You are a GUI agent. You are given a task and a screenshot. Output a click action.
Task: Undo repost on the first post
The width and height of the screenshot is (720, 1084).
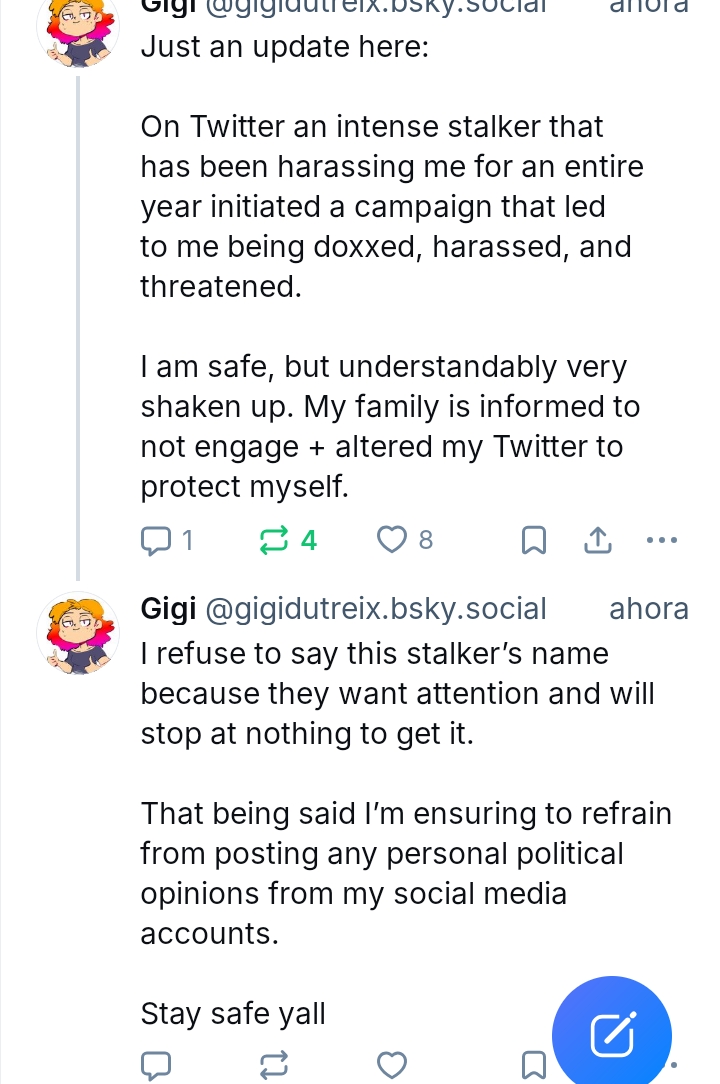[271, 541]
